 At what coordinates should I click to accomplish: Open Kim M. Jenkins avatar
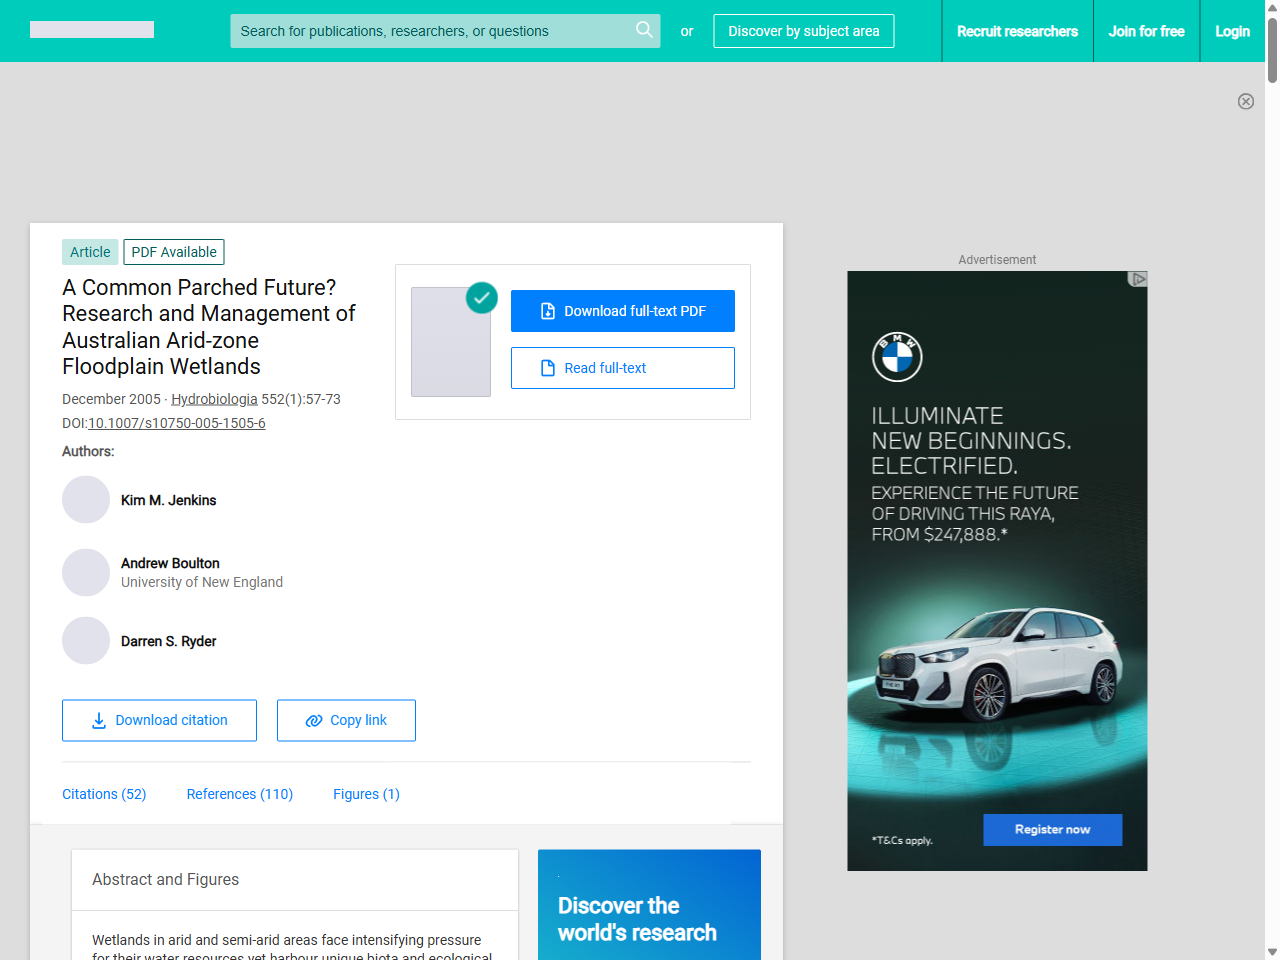86,500
